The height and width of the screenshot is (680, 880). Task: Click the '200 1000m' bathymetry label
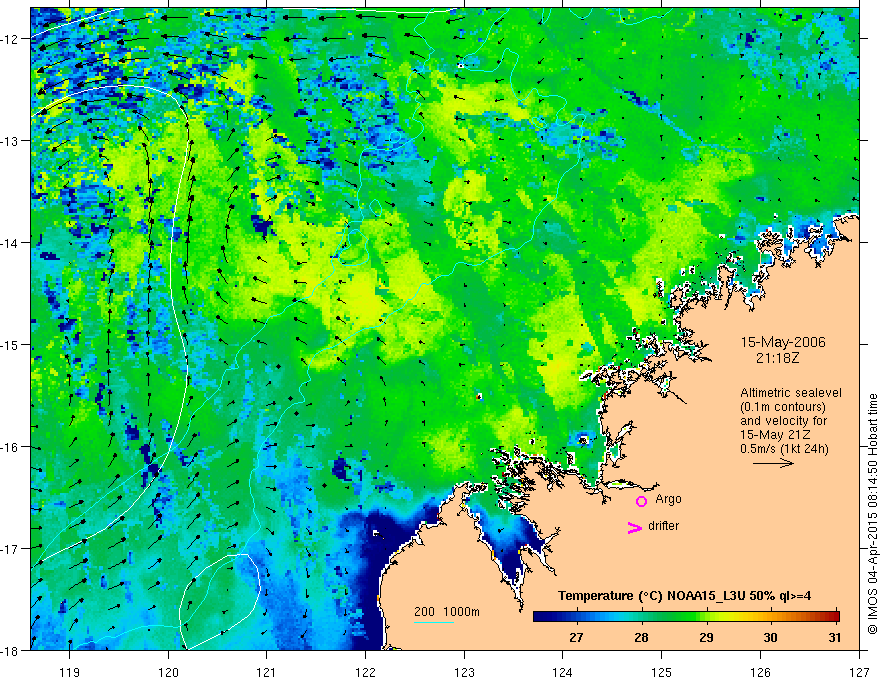447,612
